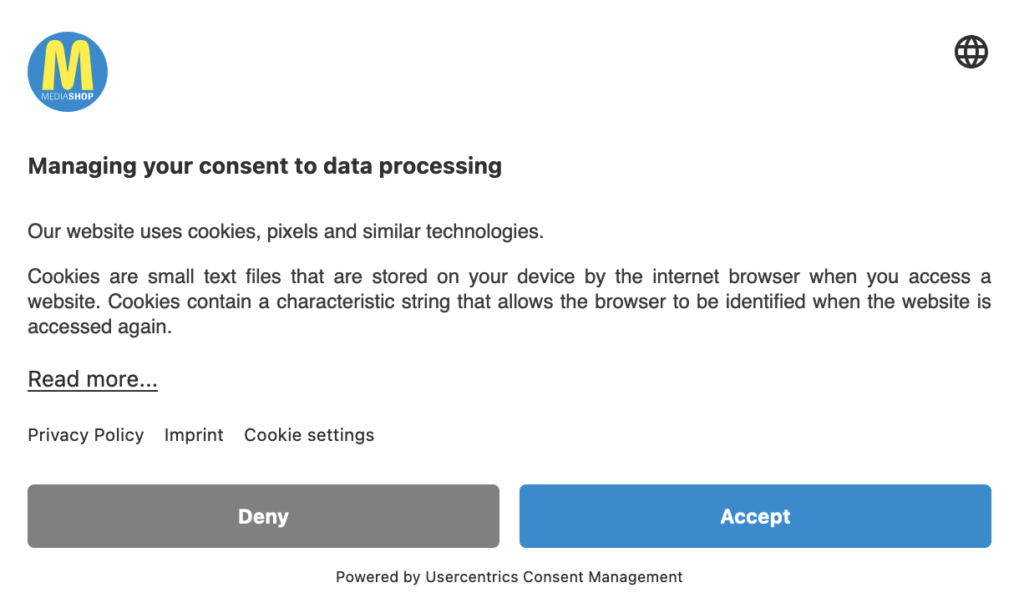Choose the gray Deny button

click(263, 516)
